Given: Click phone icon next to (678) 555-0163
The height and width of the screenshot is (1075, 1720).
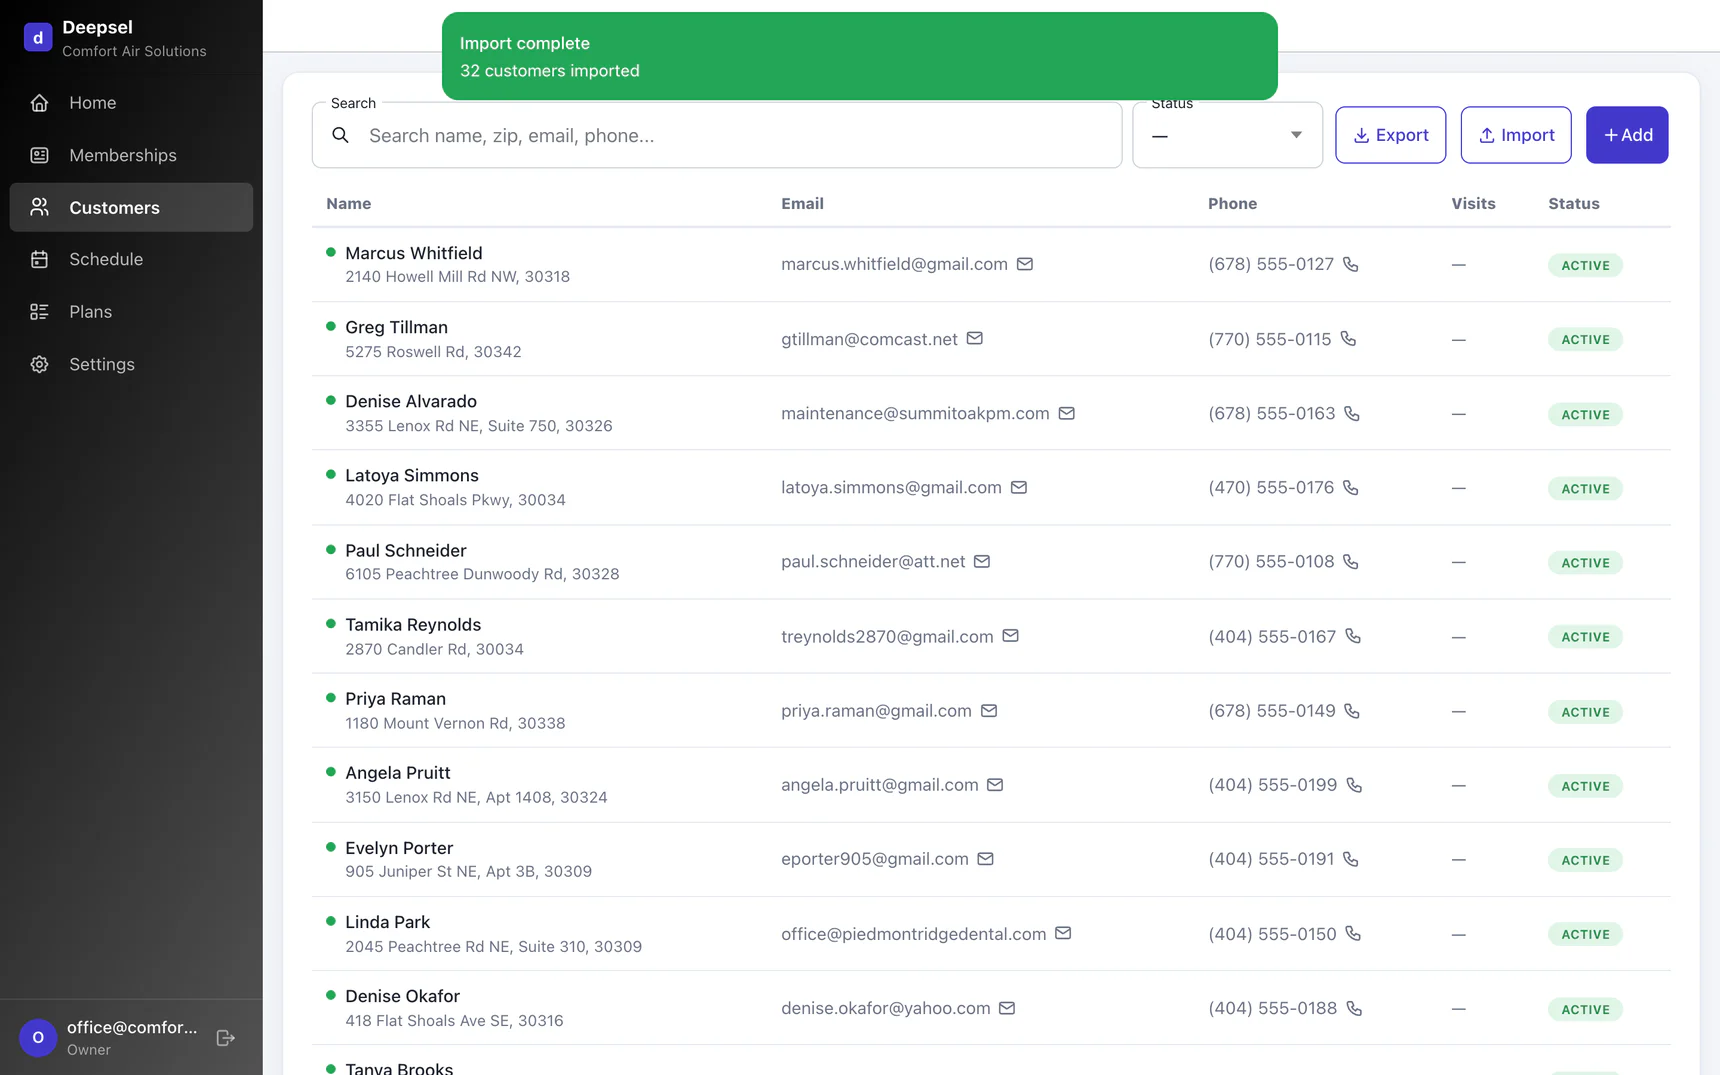Looking at the screenshot, I should tap(1351, 413).
